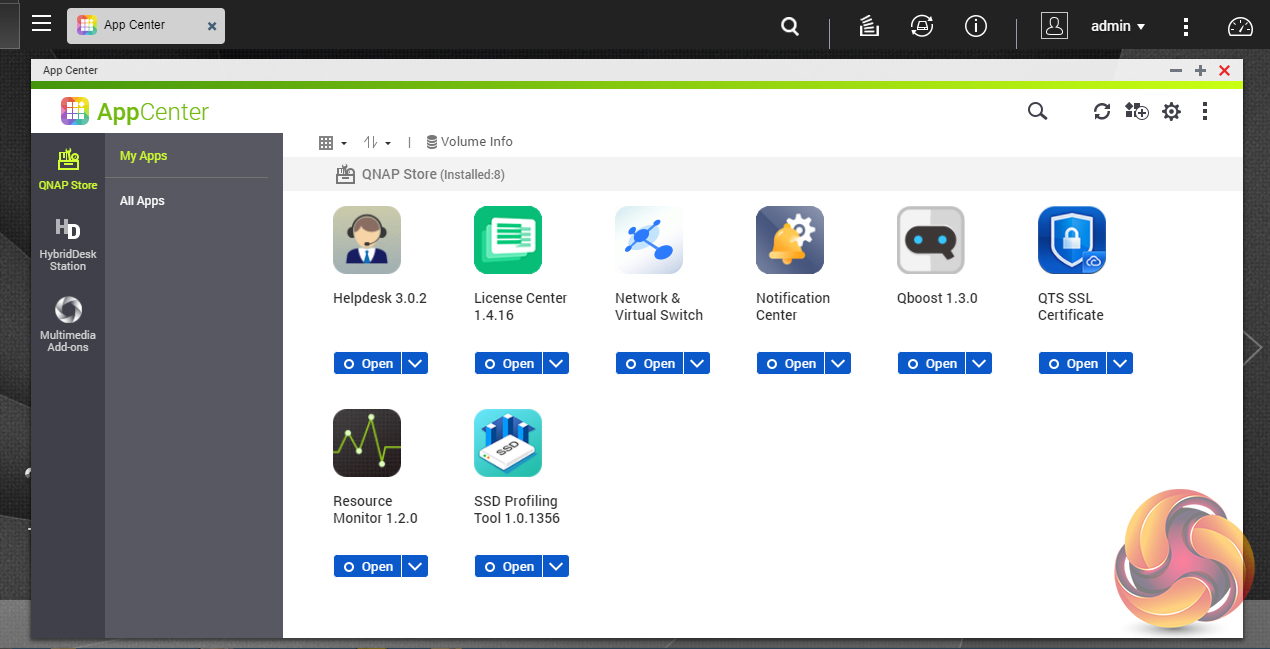Click the SSD Profiling Tool 1.0.1356 name
The width and height of the screenshot is (1270, 649).
(x=517, y=509)
